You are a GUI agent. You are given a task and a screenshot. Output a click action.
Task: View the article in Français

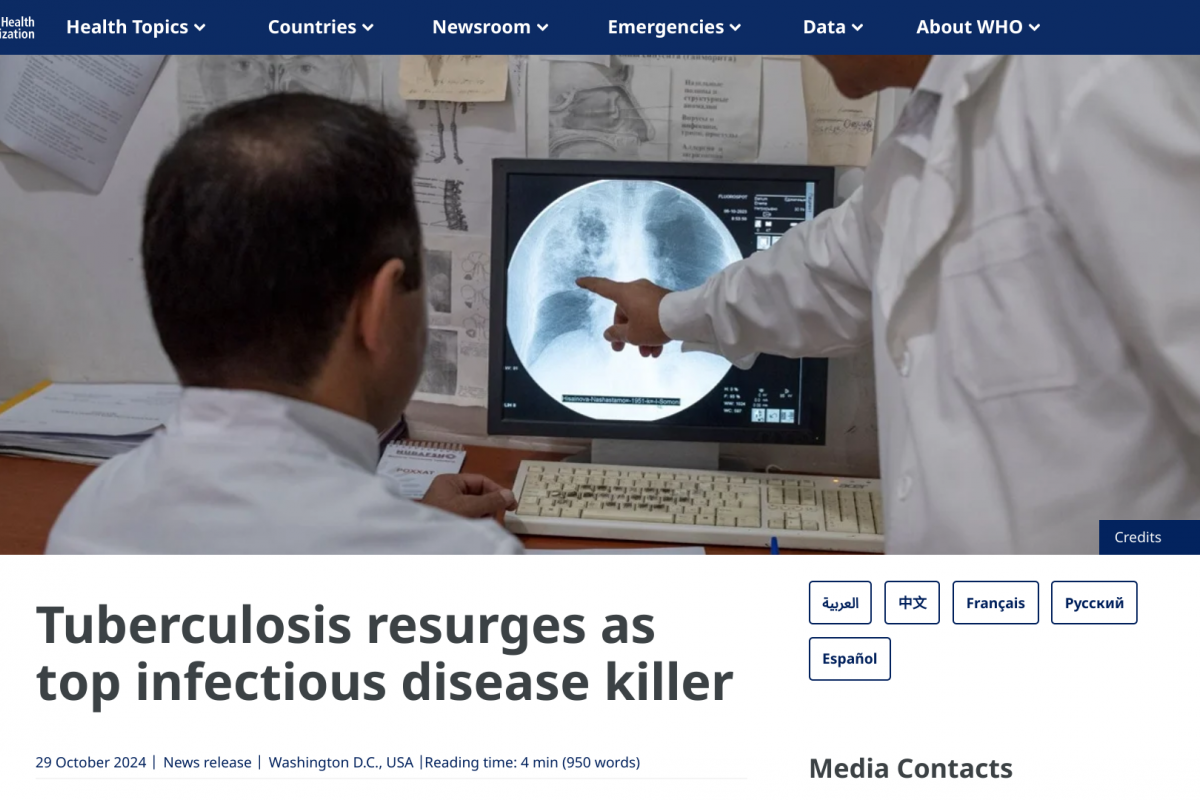pos(995,603)
